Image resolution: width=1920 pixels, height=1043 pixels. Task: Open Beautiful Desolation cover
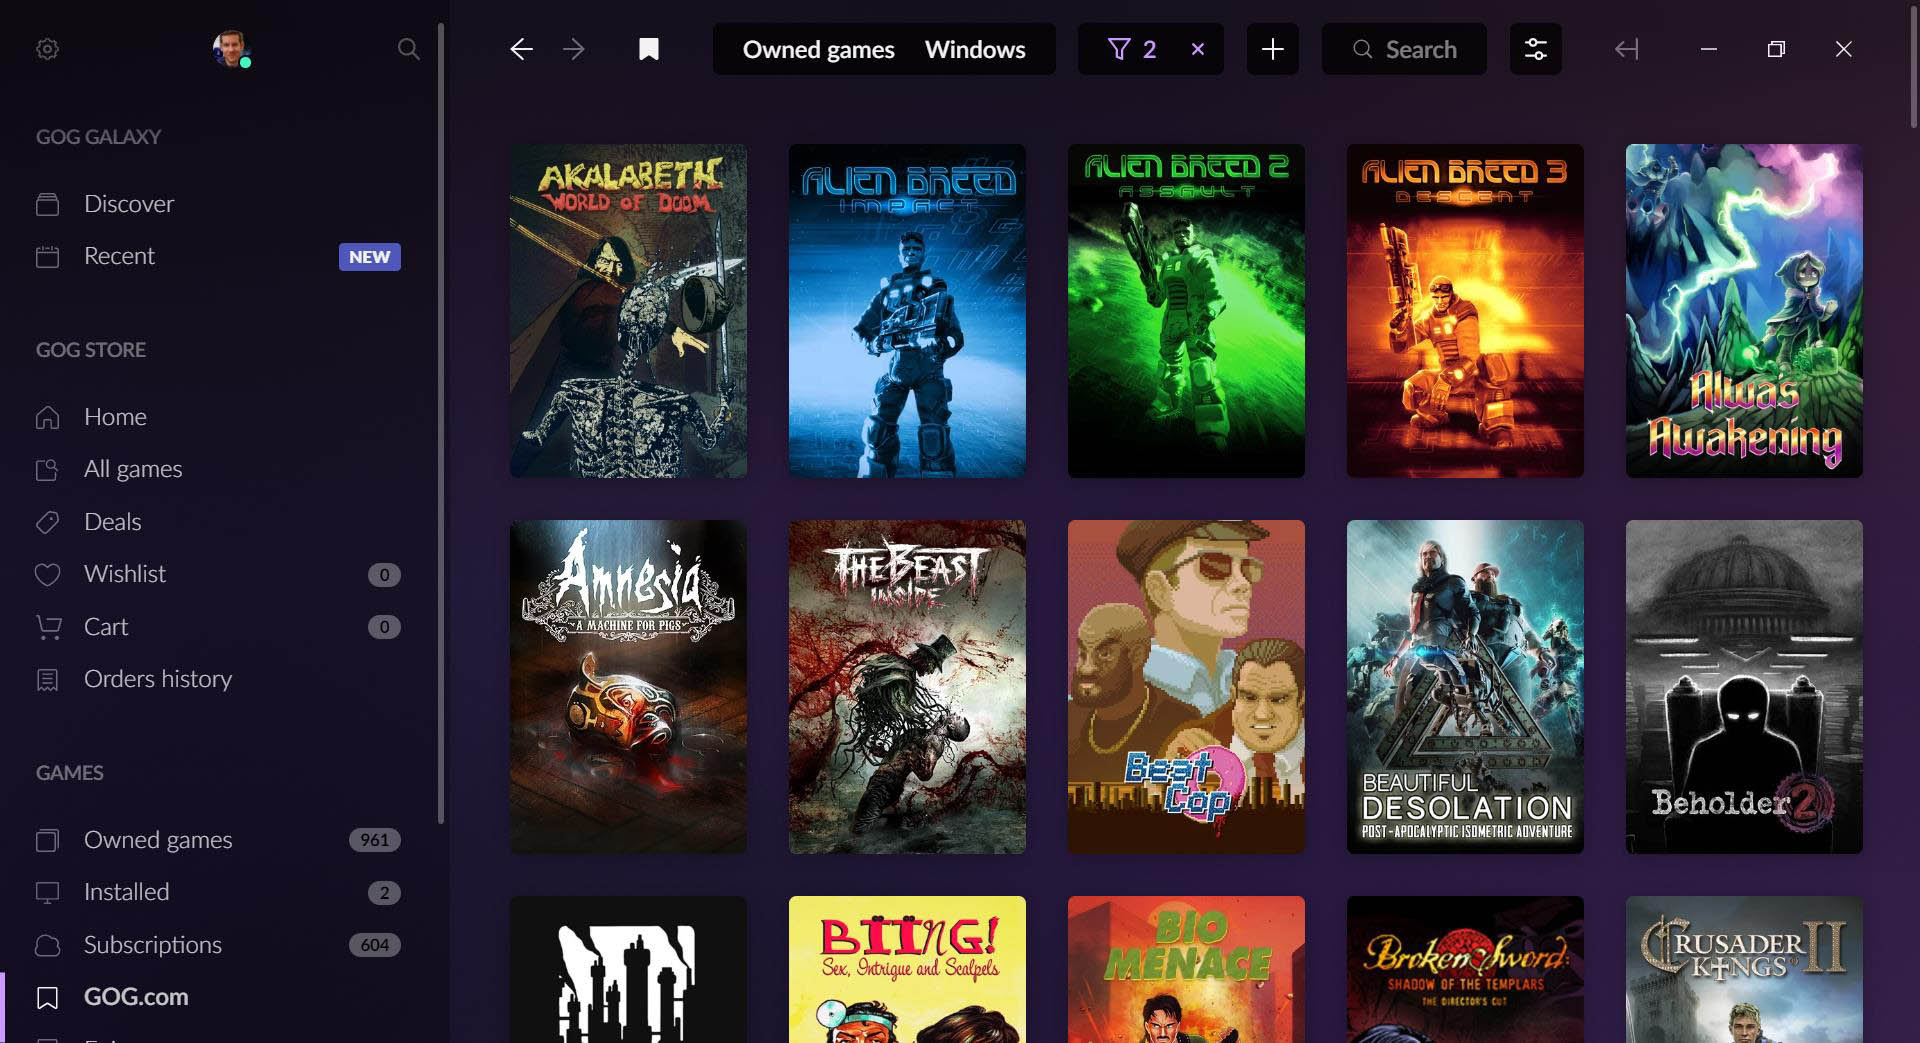[1465, 687]
